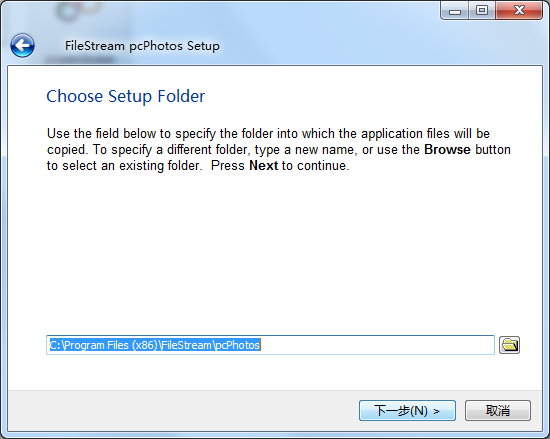Click the blank white area of the wizard page
Viewport: 550px width, 439px height.
coord(275,252)
